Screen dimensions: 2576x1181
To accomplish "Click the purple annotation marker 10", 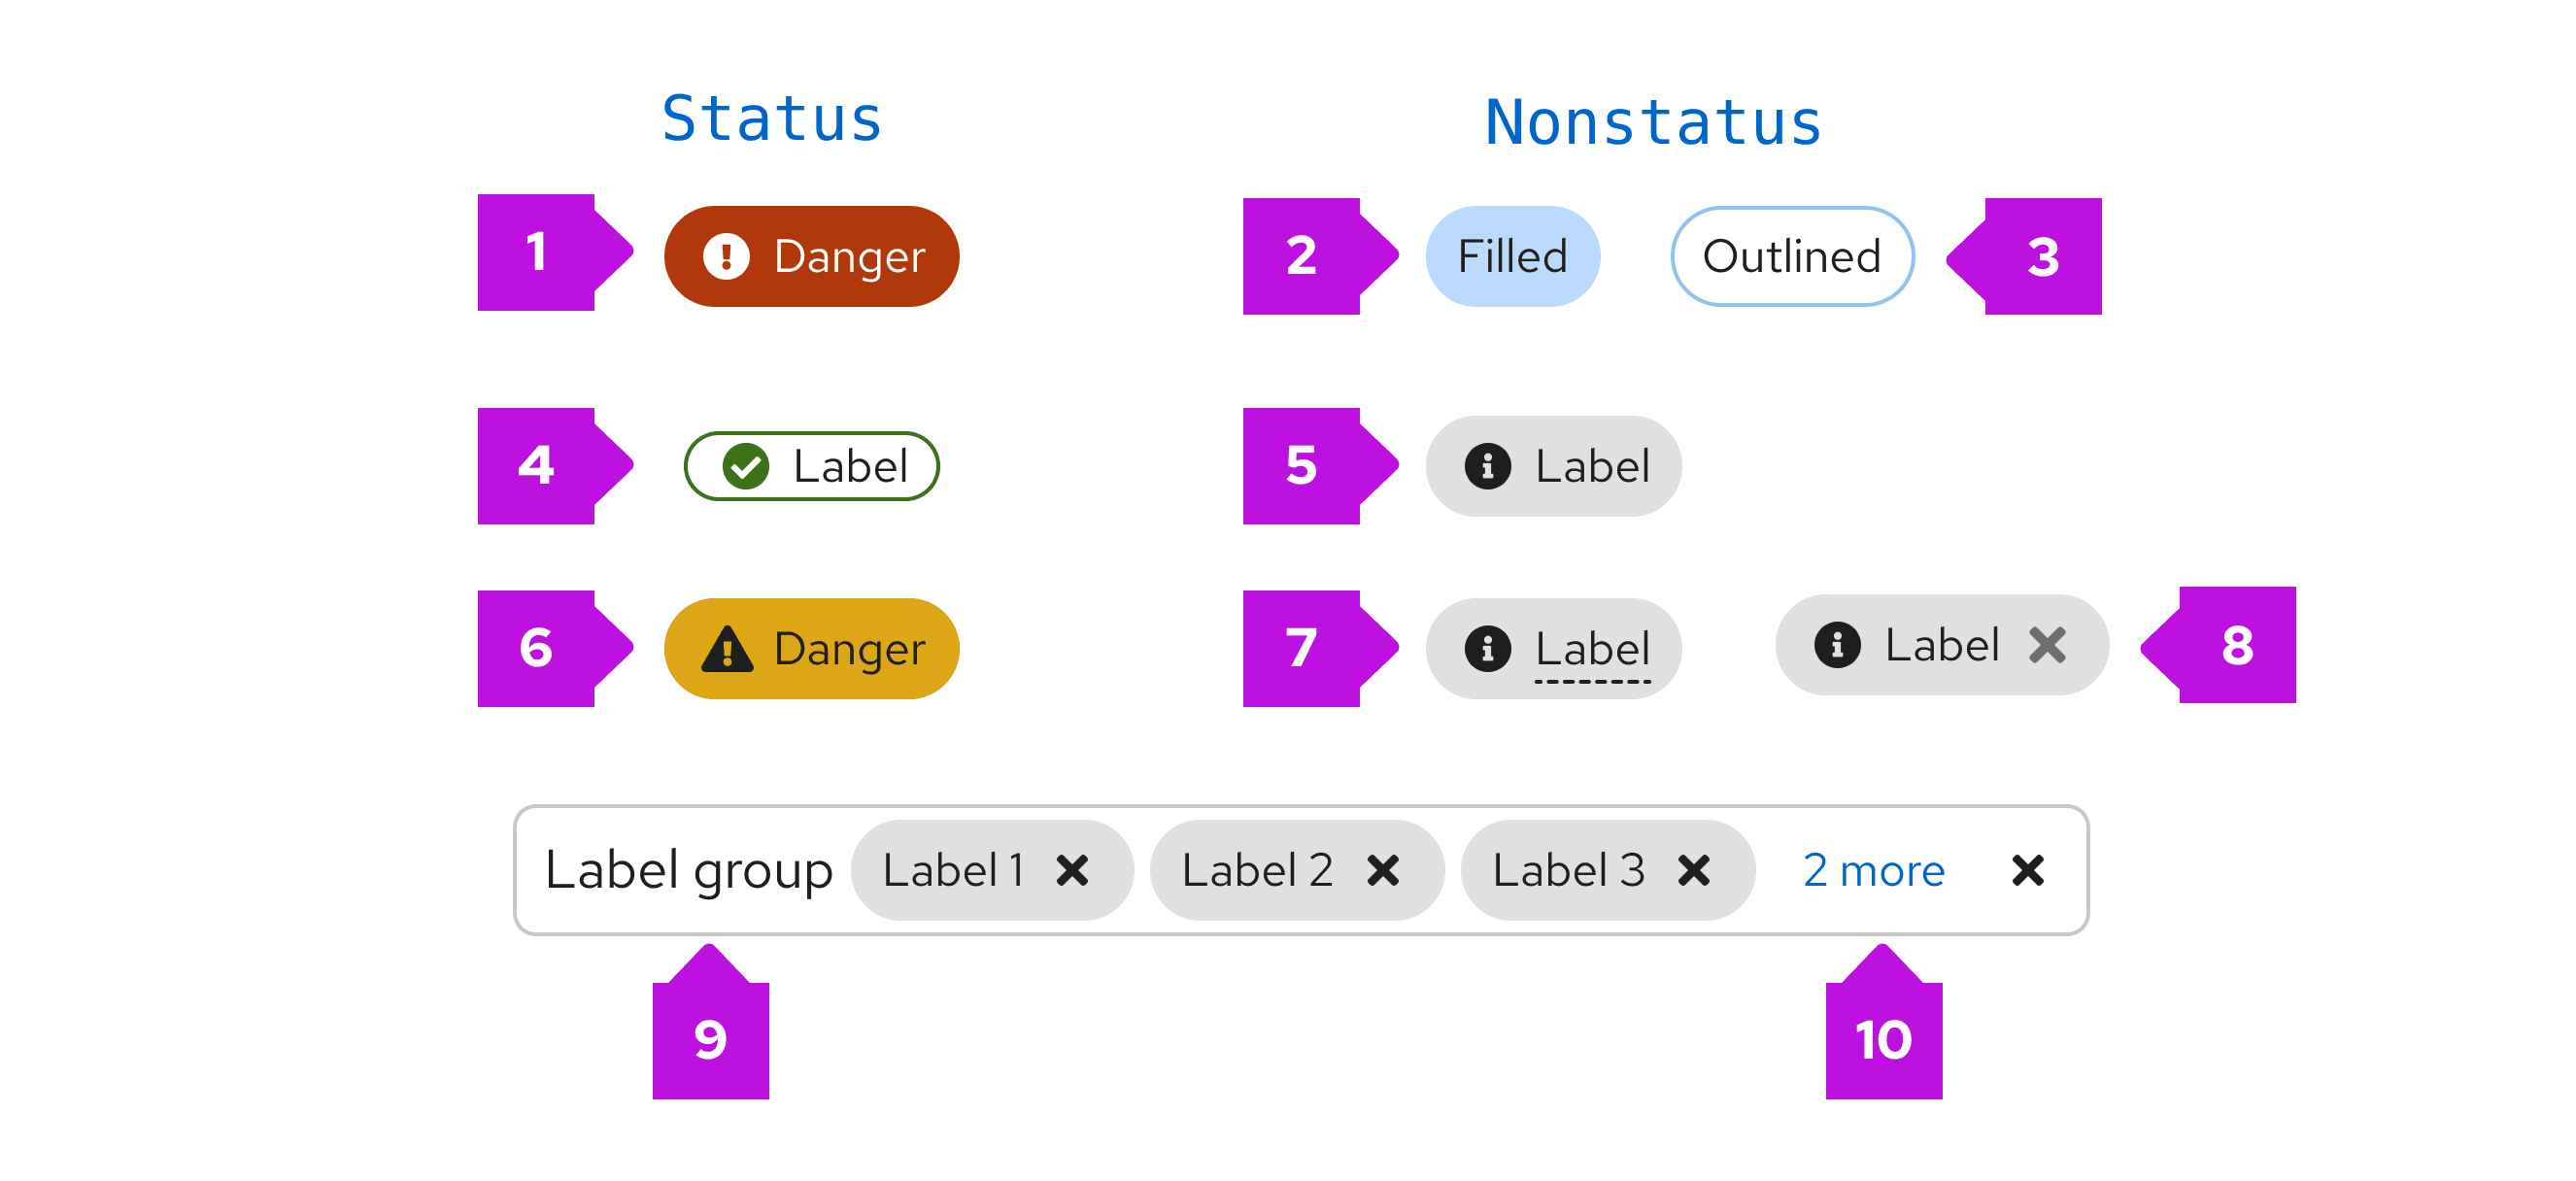I will (1883, 1039).
